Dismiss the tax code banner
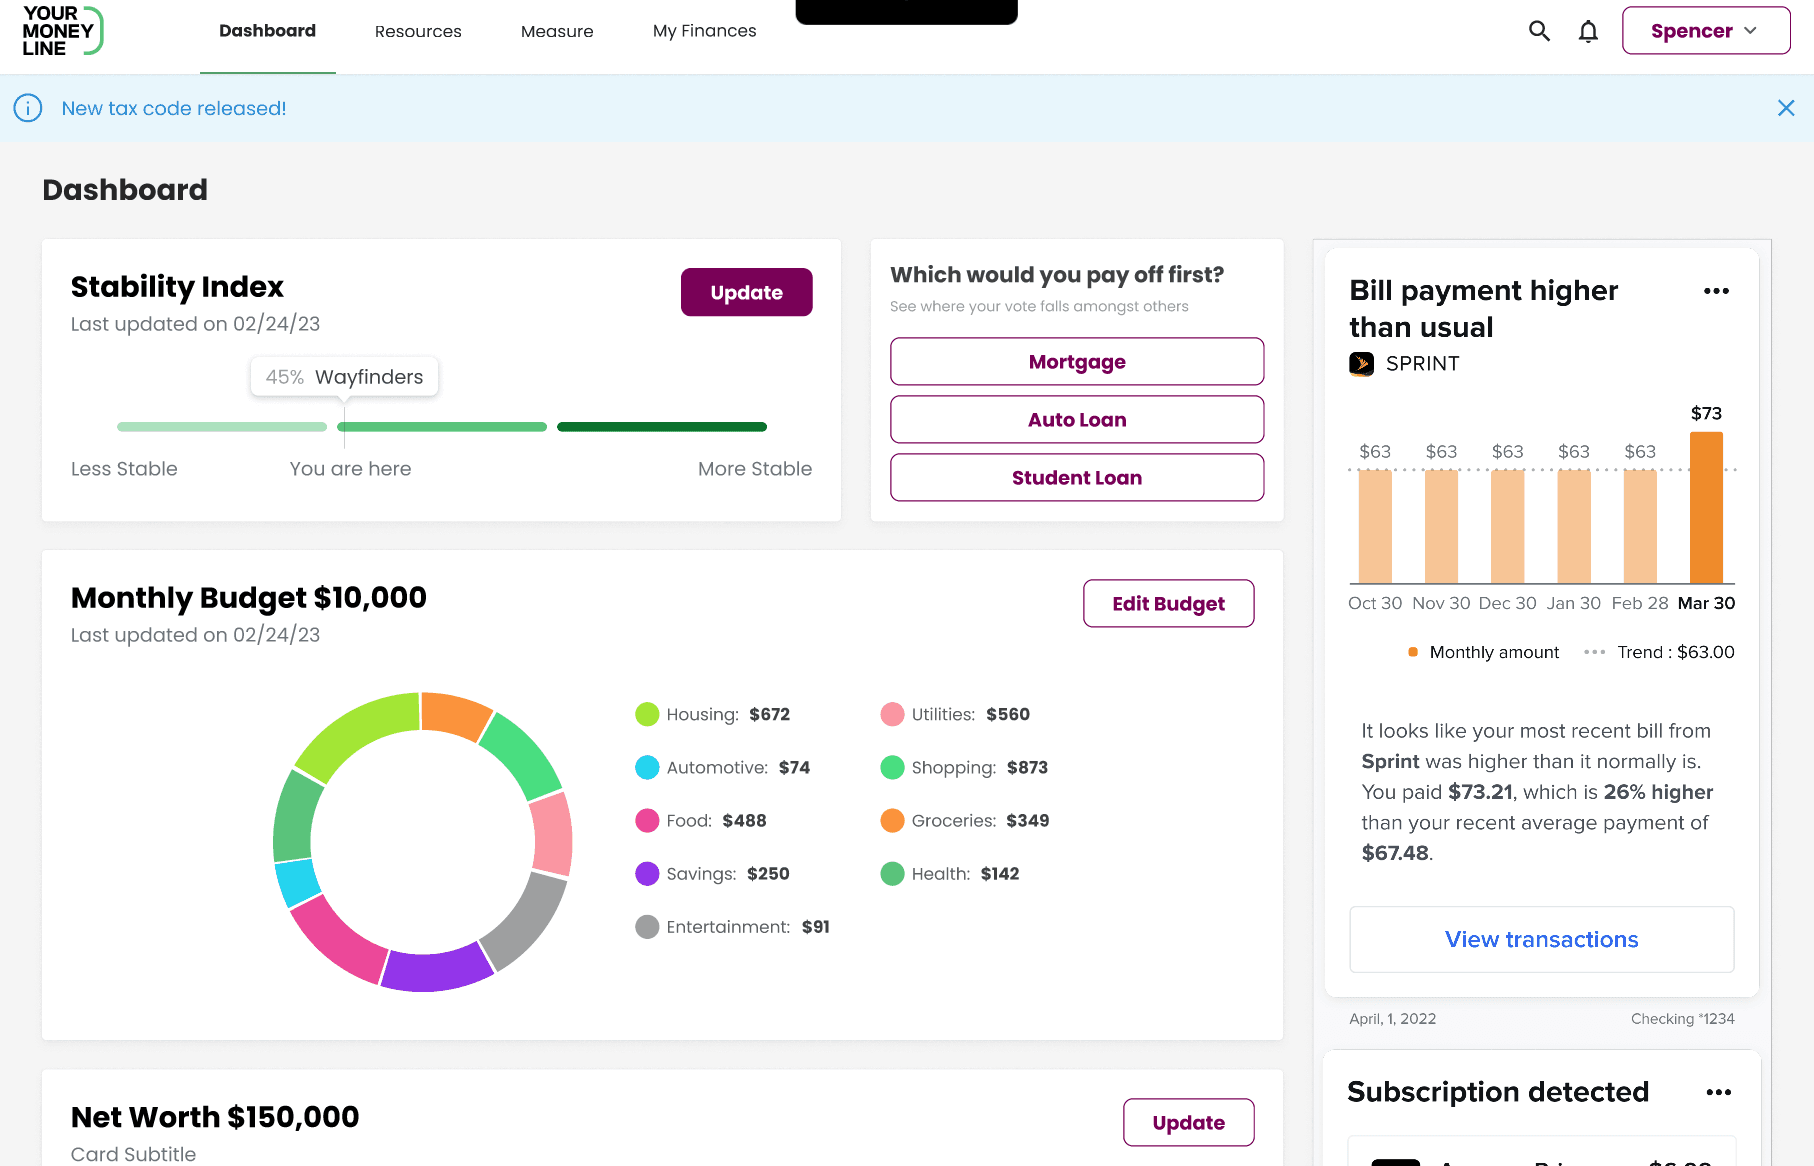Screen dimensions: 1814x1166 click(x=1785, y=108)
